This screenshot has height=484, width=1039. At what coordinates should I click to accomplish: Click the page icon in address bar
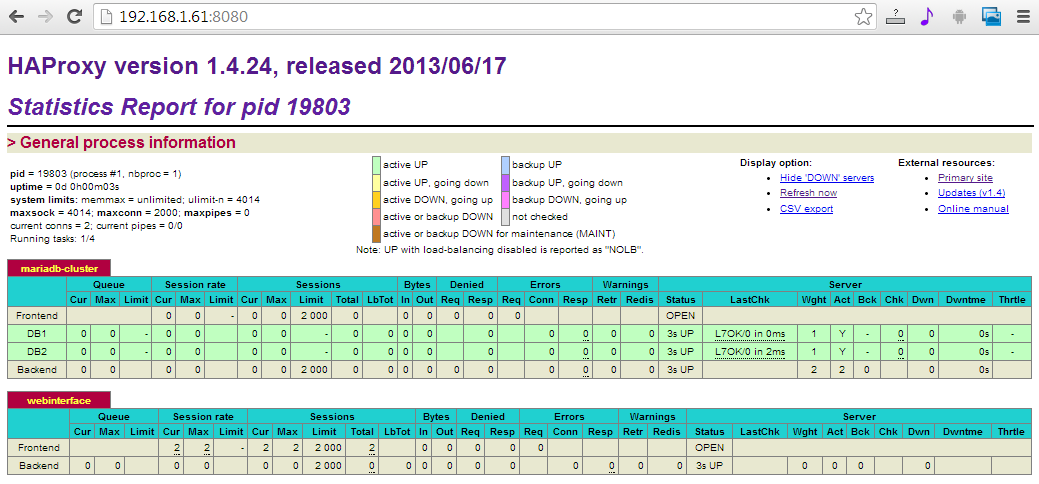106,17
